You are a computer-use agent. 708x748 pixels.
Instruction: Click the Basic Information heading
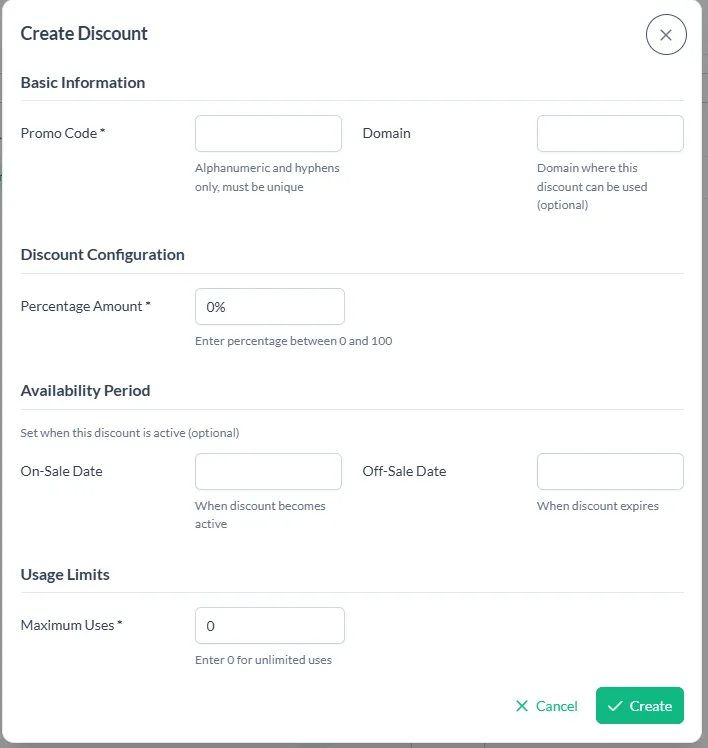[83, 83]
